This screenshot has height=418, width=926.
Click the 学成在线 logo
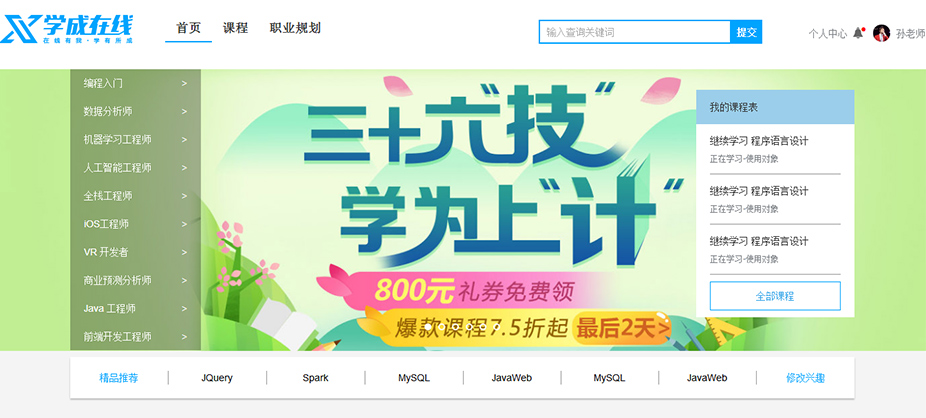point(67,30)
